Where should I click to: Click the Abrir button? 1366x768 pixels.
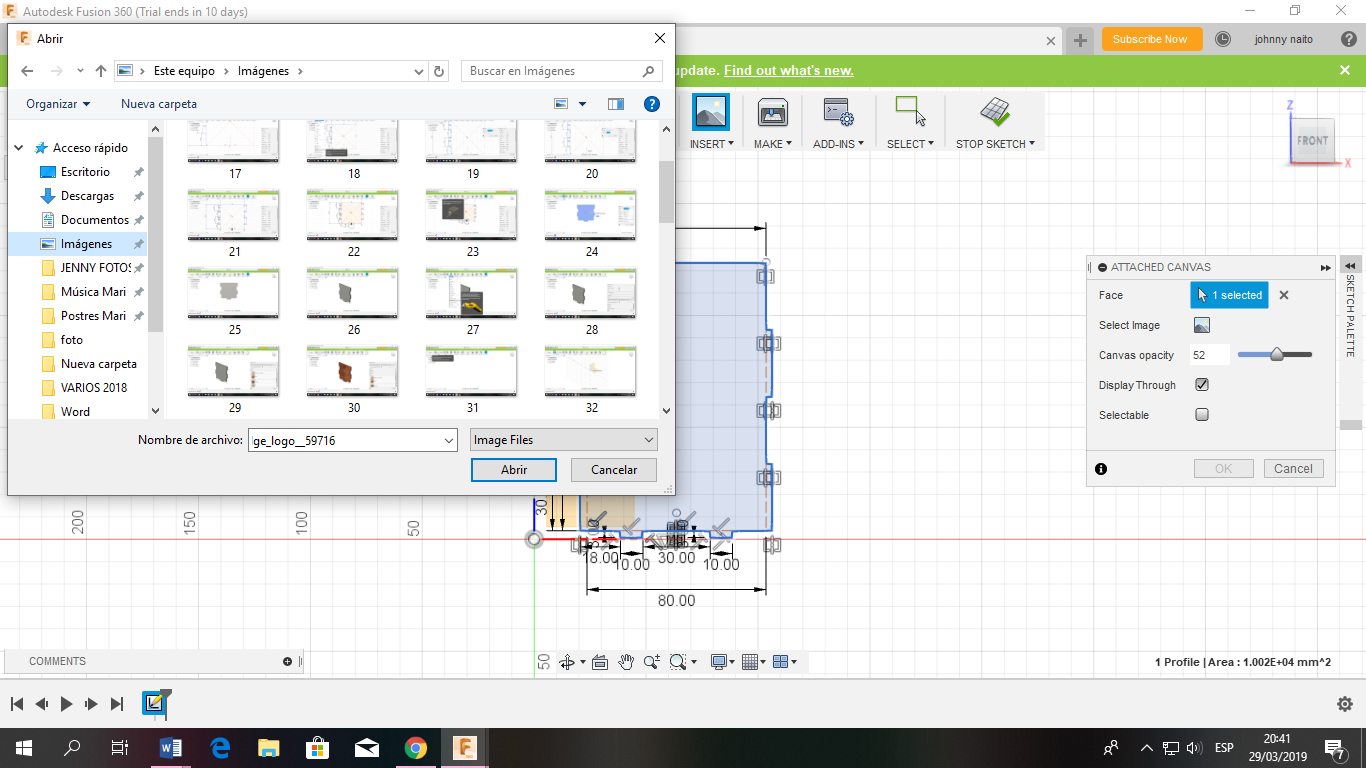(514, 470)
